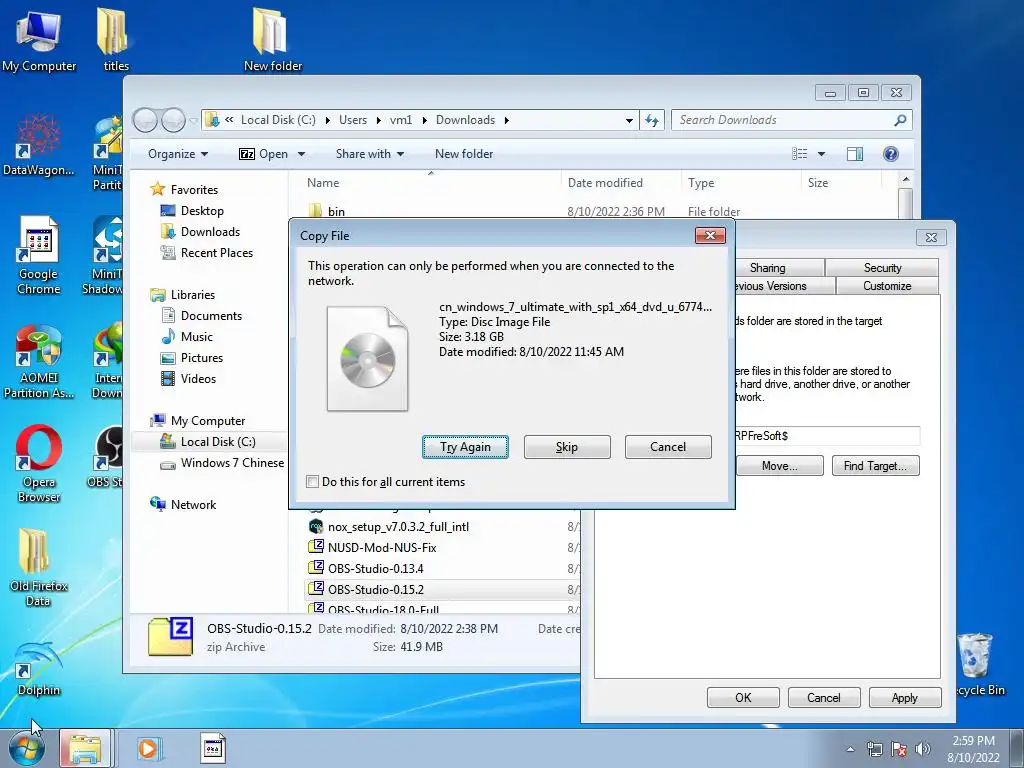Click the change view icon
This screenshot has width=1024, height=768.
coord(800,154)
